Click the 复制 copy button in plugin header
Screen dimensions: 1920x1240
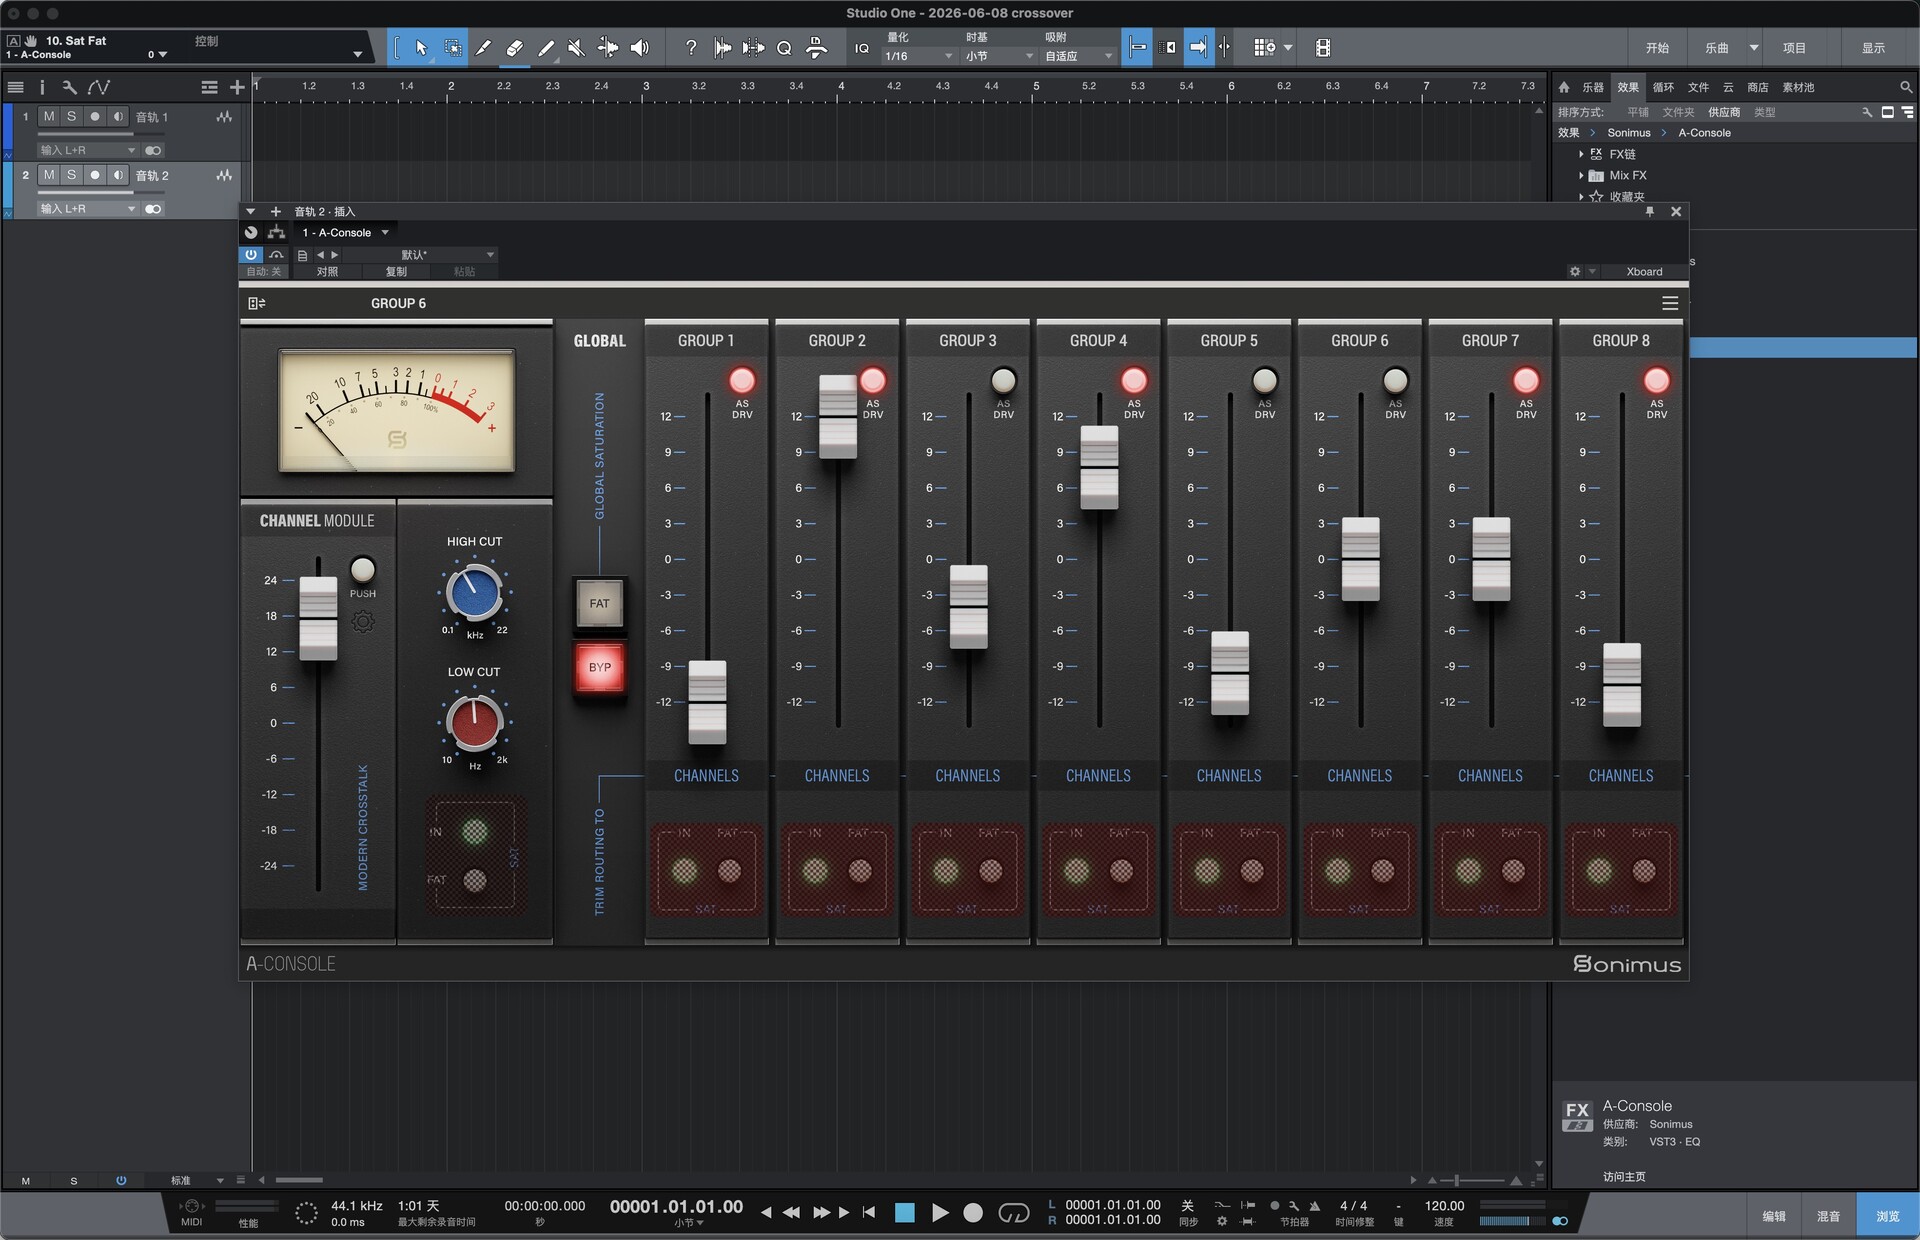click(396, 272)
